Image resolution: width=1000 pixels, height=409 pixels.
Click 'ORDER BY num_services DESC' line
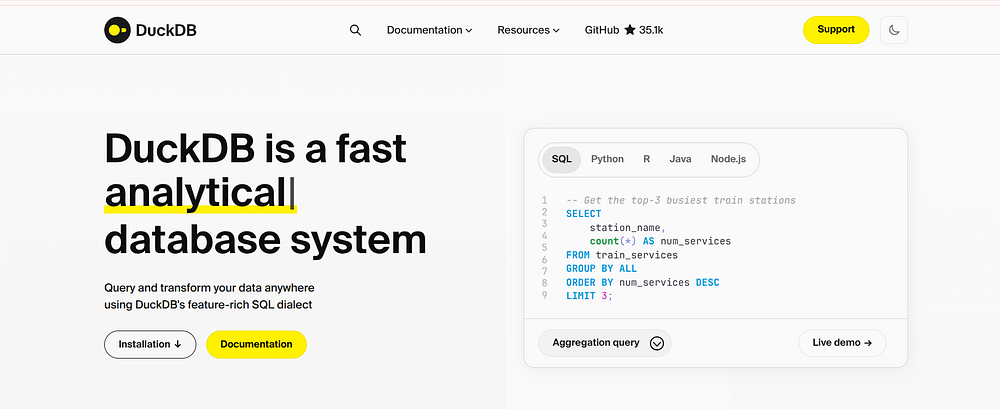(x=642, y=282)
